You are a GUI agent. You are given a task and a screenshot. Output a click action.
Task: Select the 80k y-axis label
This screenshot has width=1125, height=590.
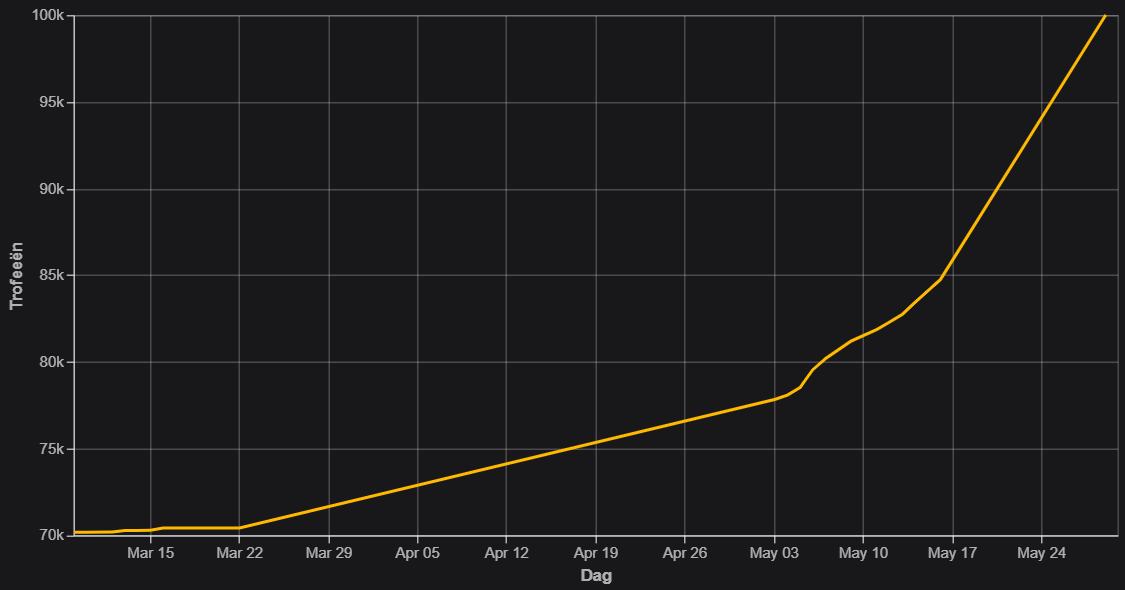52,362
